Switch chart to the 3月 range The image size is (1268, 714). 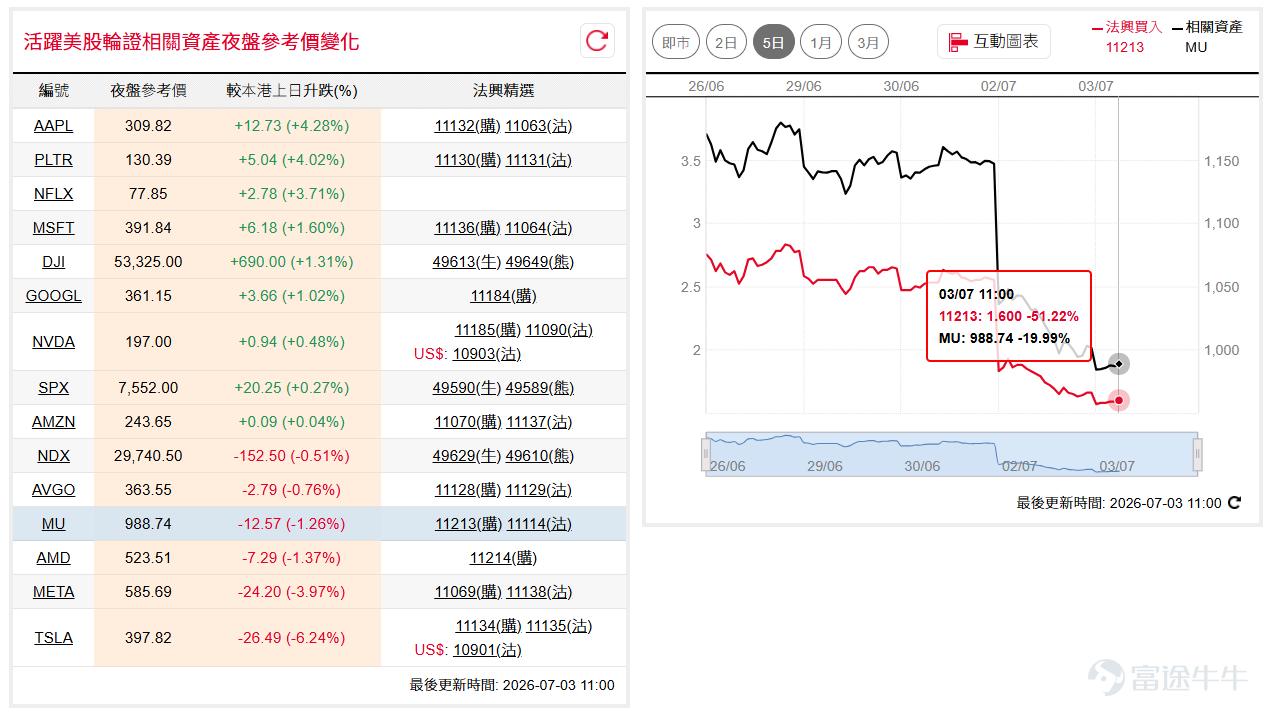pyautogui.click(x=869, y=42)
